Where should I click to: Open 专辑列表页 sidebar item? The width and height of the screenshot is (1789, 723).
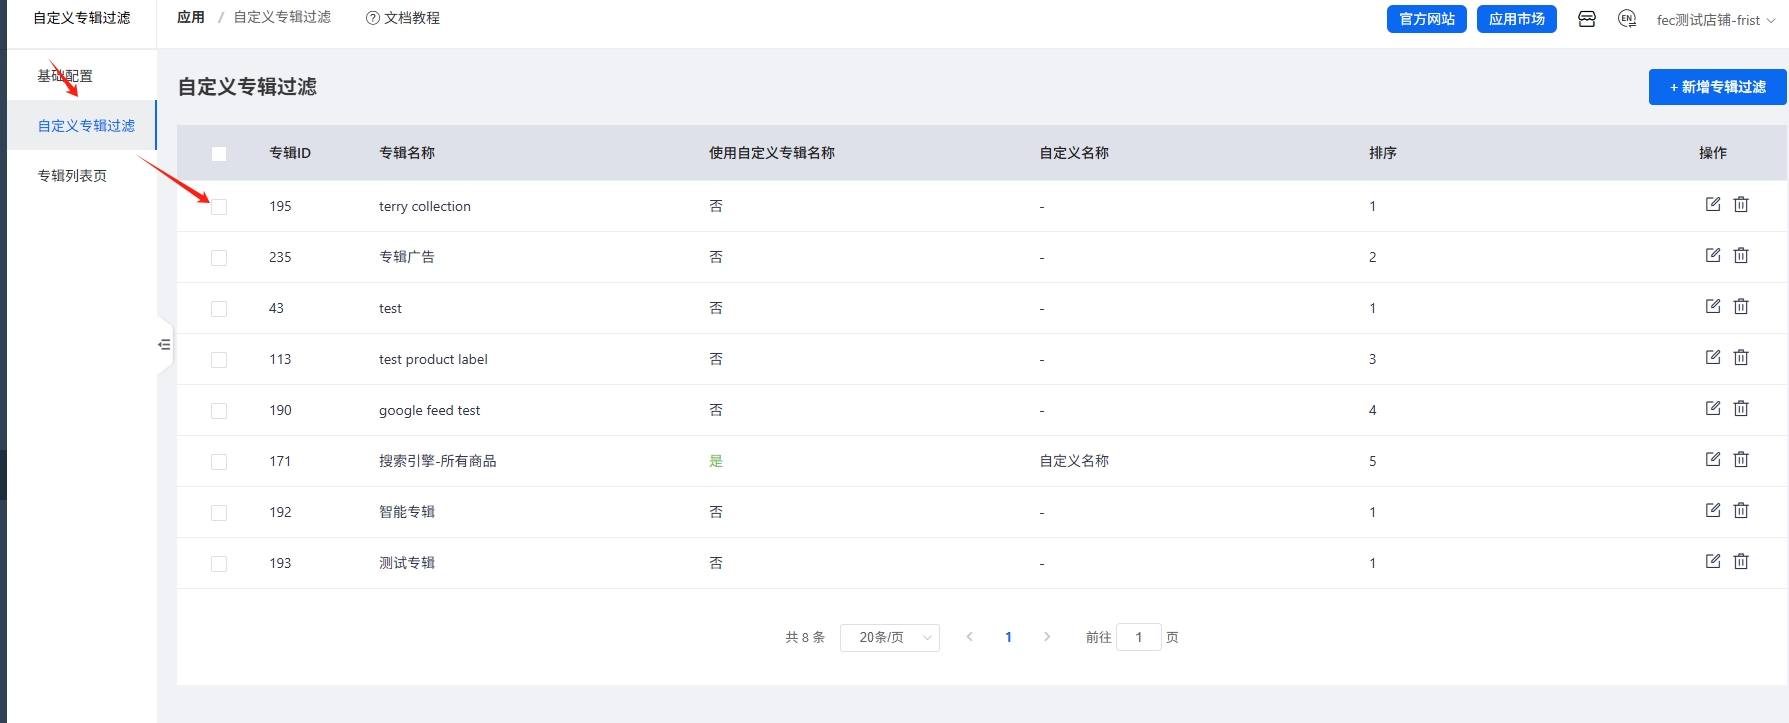tap(72, 176)
